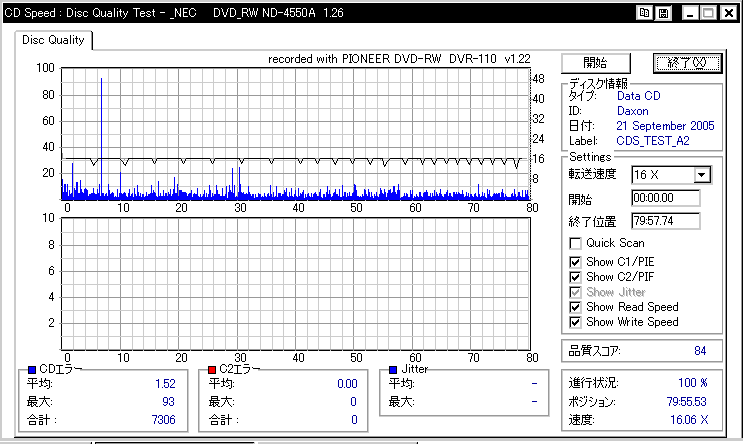Close the Disc Quality Test window
743x444 pixels.
tap(728, 13)
